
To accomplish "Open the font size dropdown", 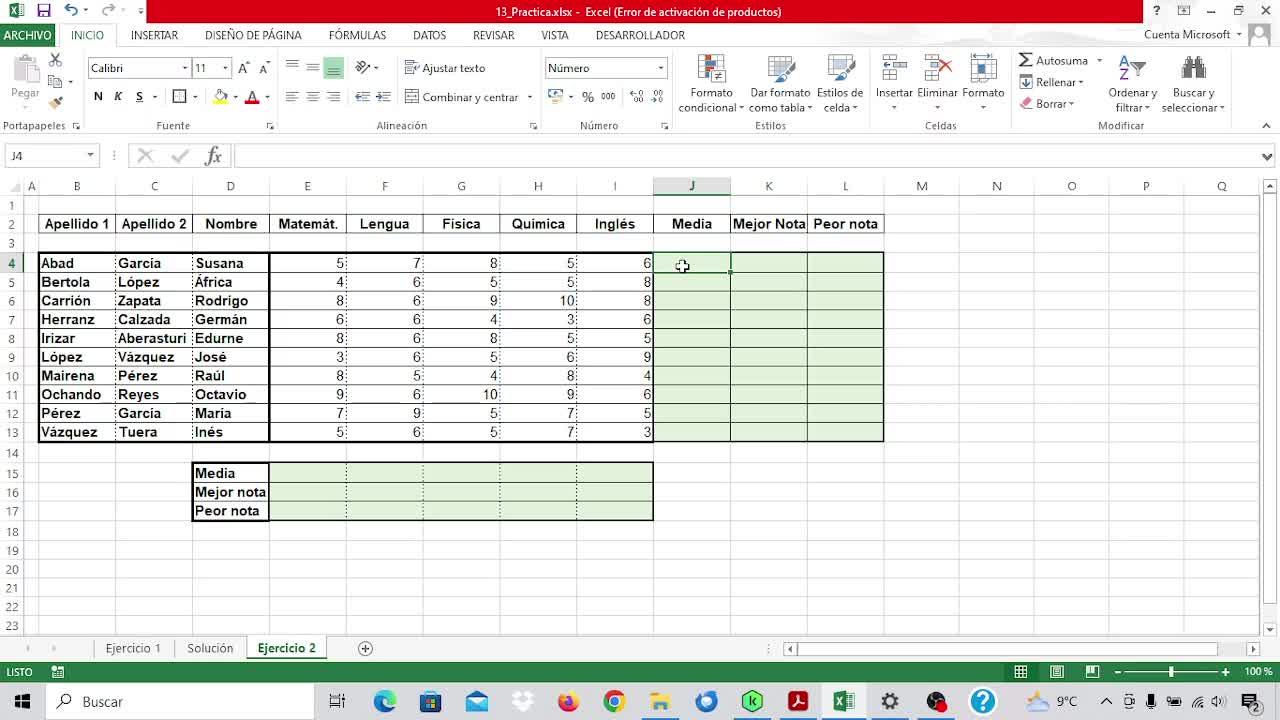I will [225, 68].
